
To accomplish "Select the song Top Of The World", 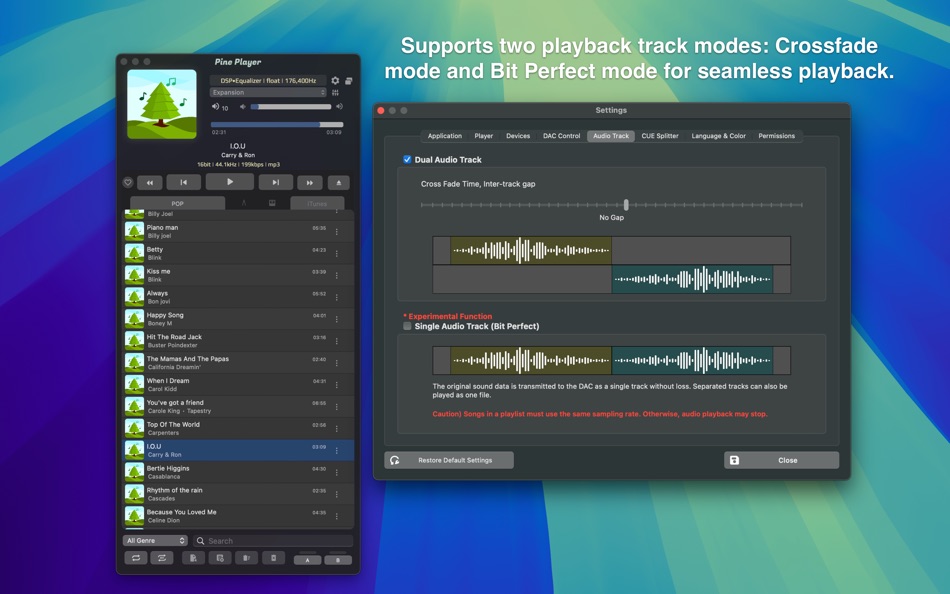I will coord(239,429).
